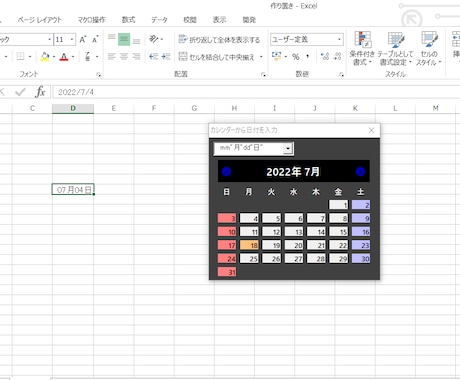
Task: Apply accounting number format
Action: [276, 56]
